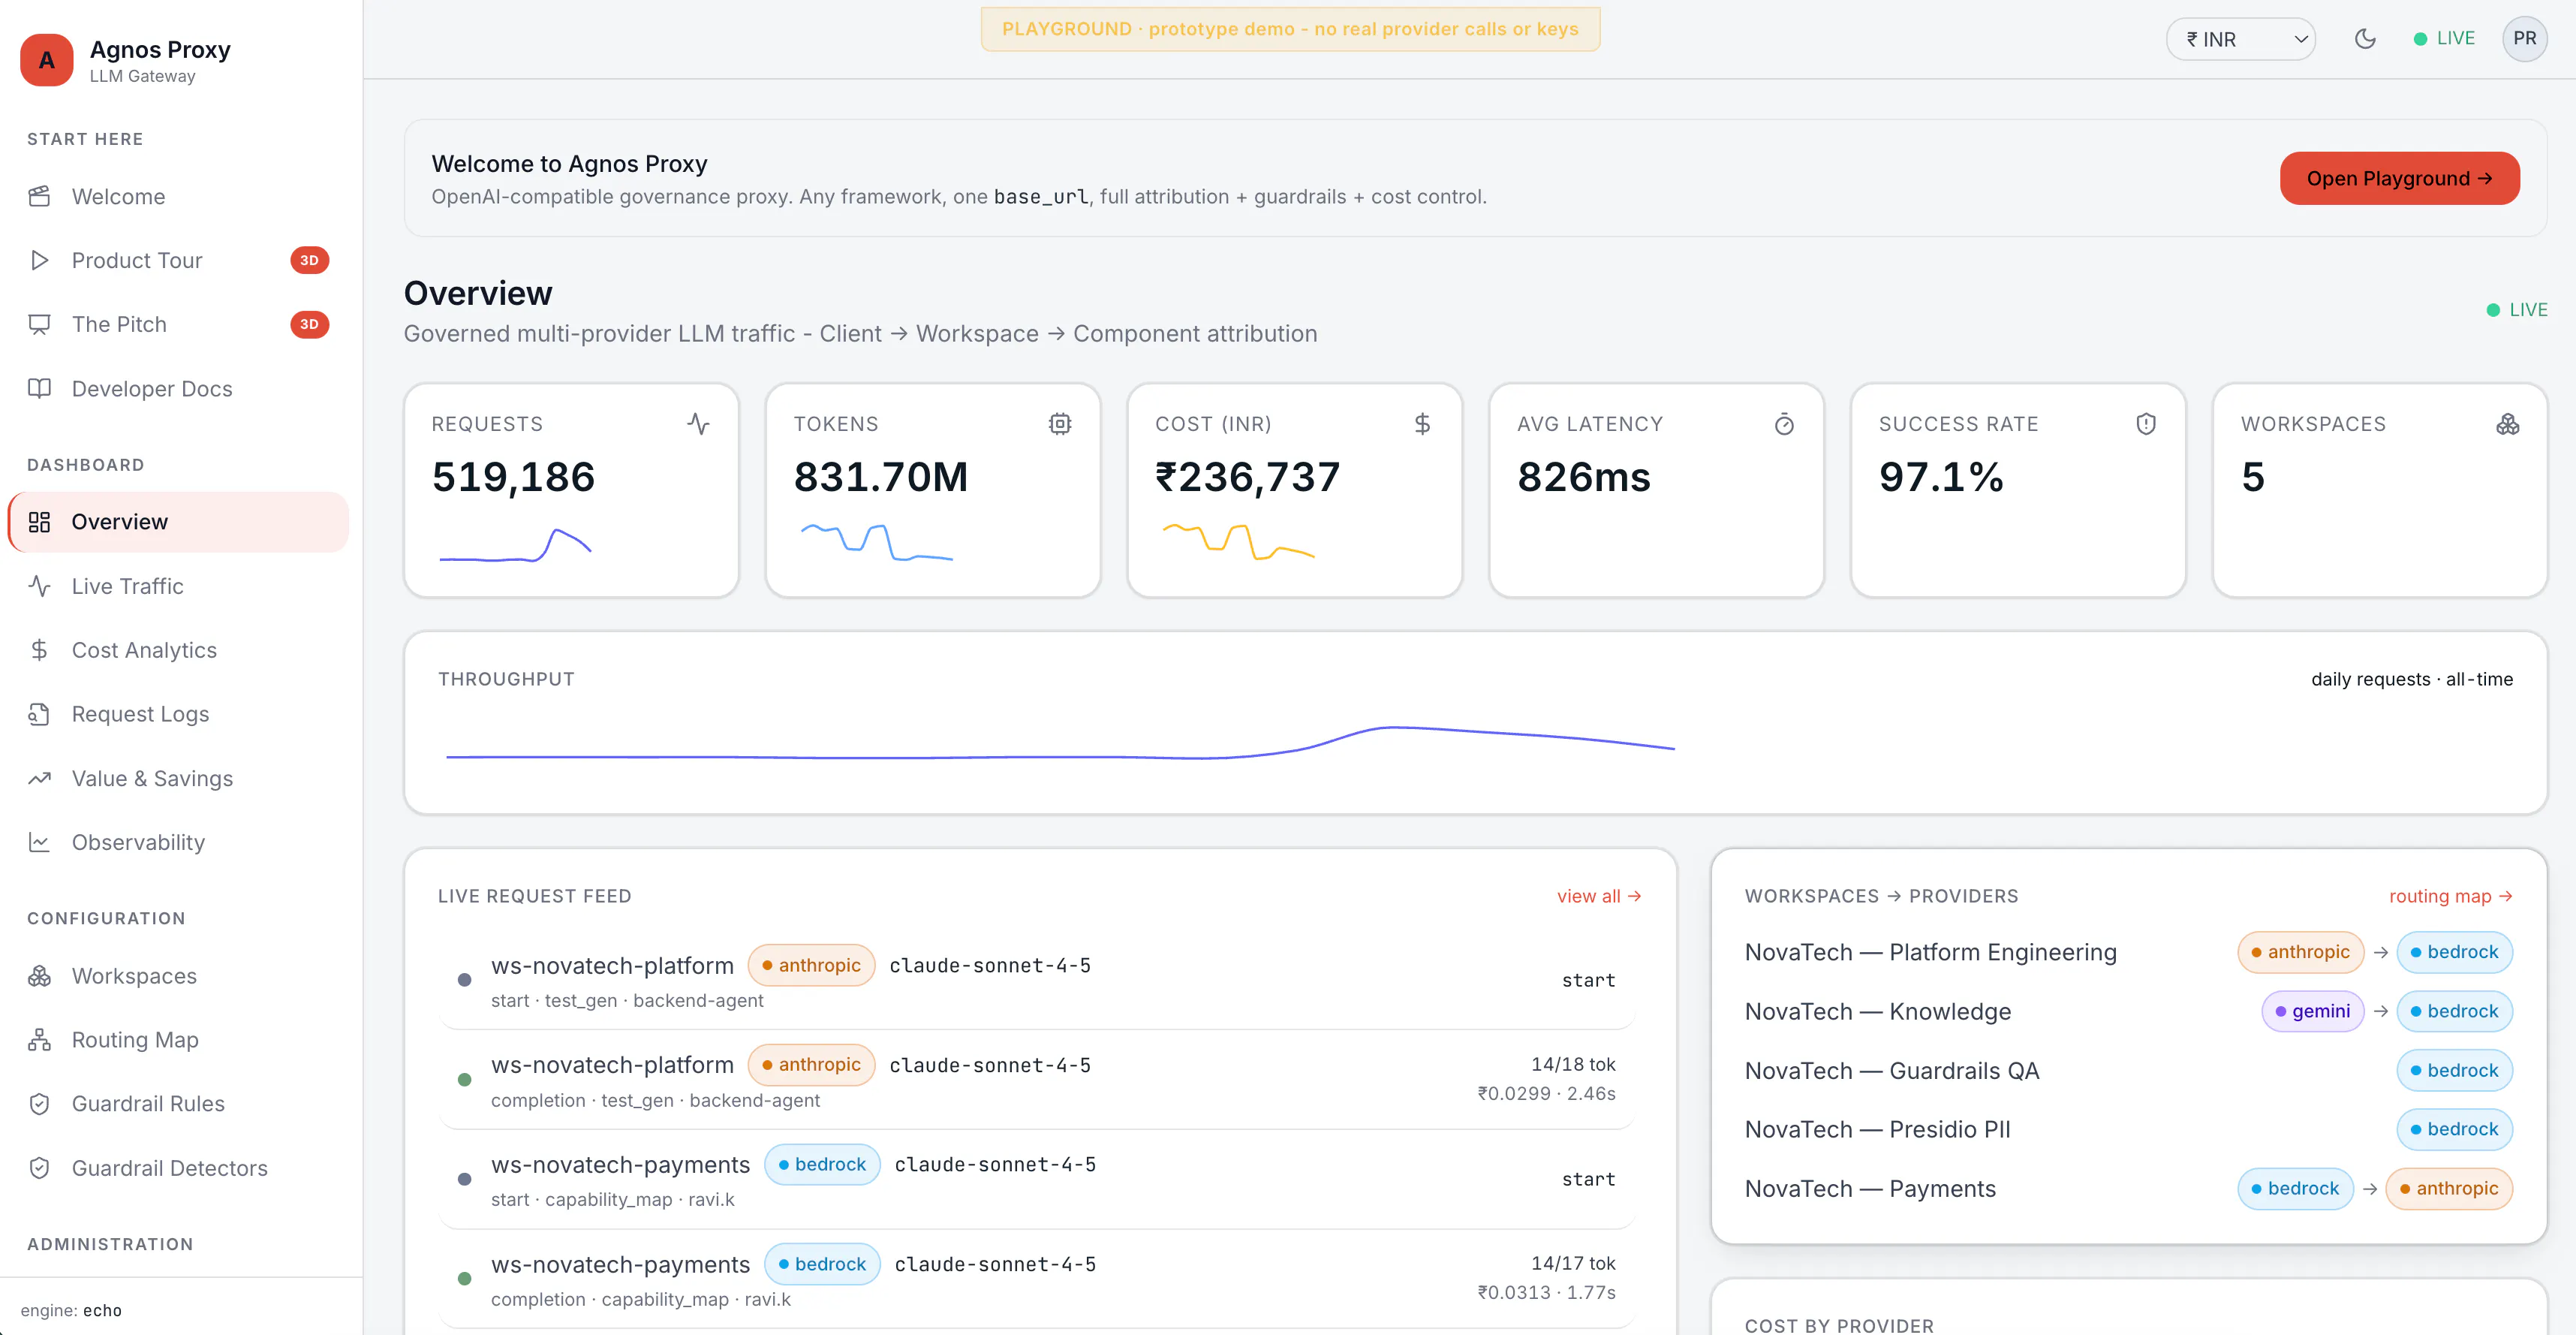Click the Welcome sidebar icon

tap(39, 196)
